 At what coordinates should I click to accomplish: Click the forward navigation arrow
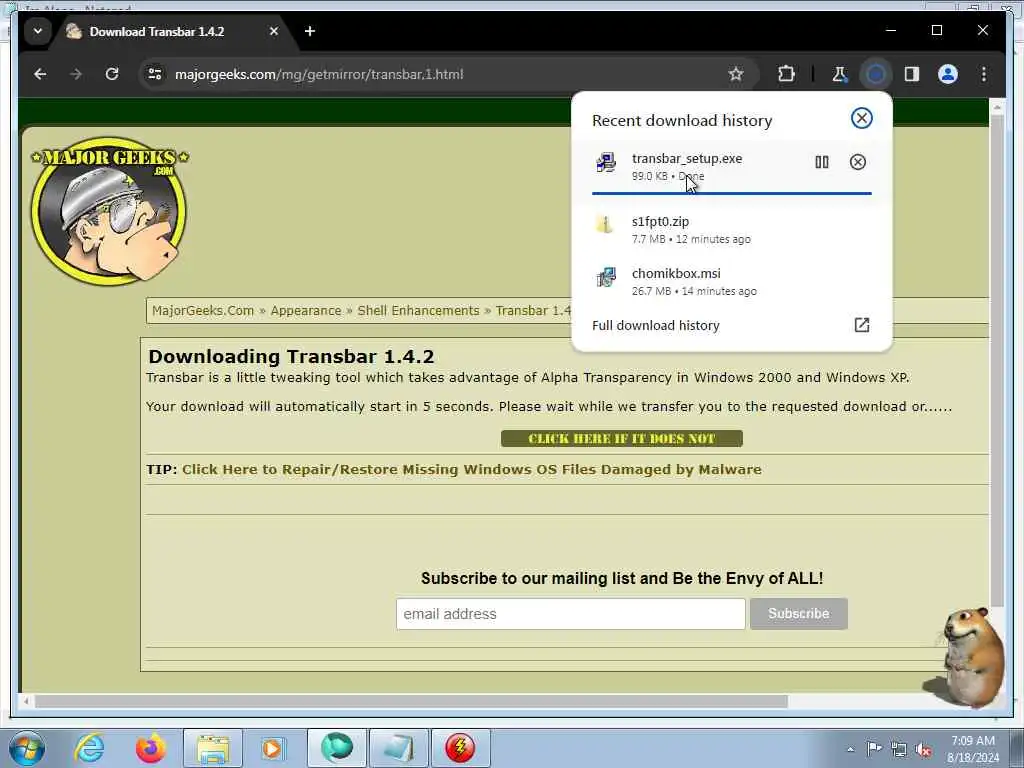tap(76, 74)
